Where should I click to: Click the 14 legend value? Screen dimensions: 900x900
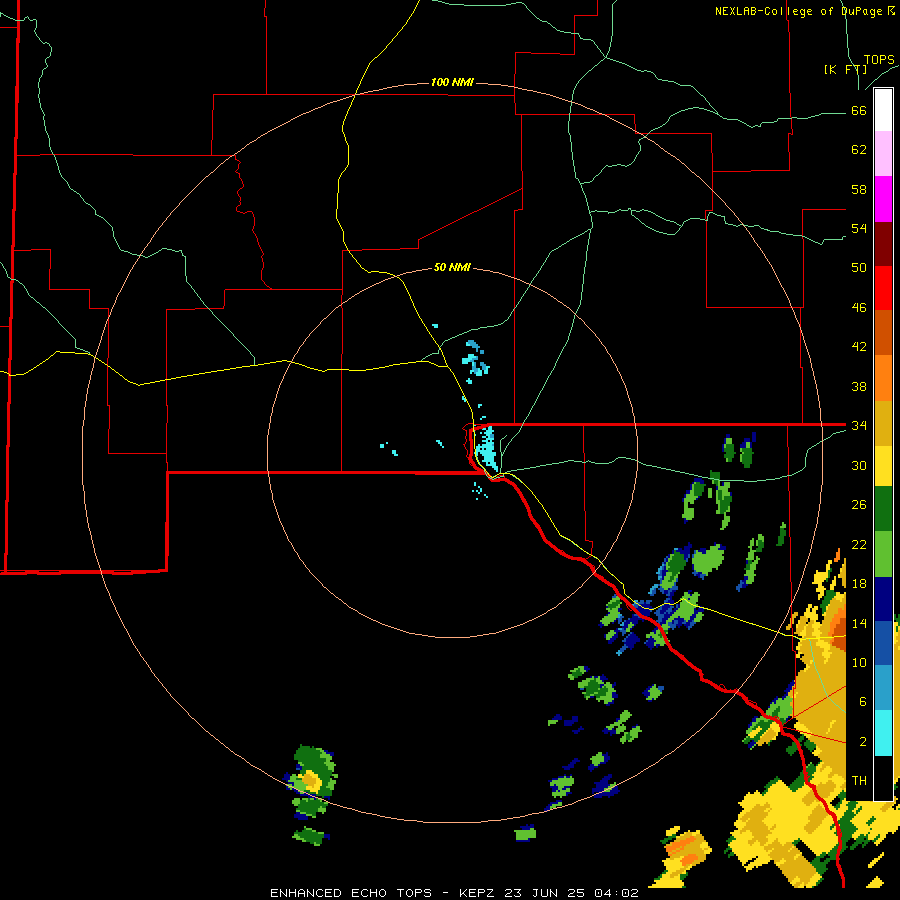click(x=859, y=623)
